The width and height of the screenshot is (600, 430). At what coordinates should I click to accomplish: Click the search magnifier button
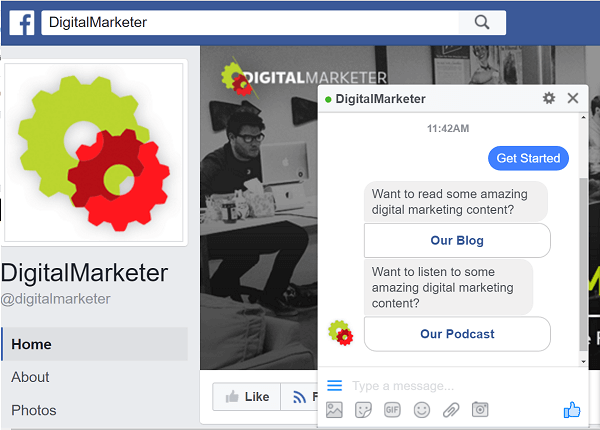click(x=482, y=23)
